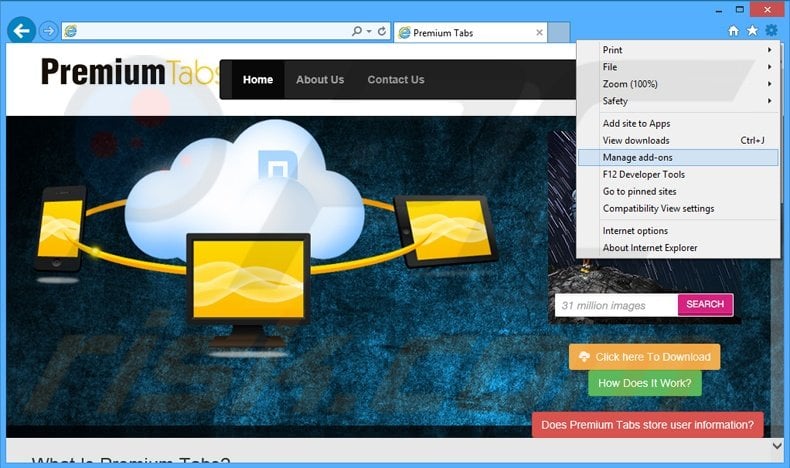Choose Manage add-ons menu entry
Viewport: 790px width, 468px height.
678,157
